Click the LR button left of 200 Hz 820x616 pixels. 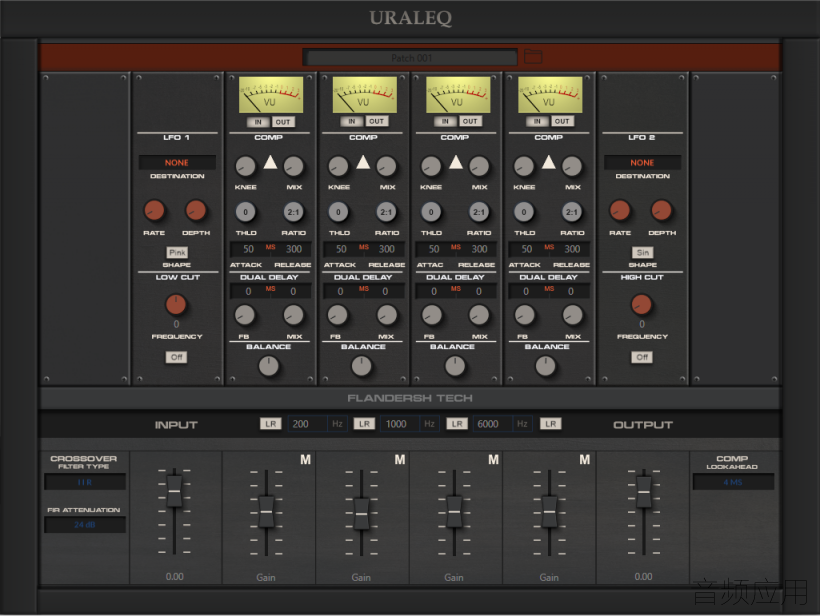point(270,424)
